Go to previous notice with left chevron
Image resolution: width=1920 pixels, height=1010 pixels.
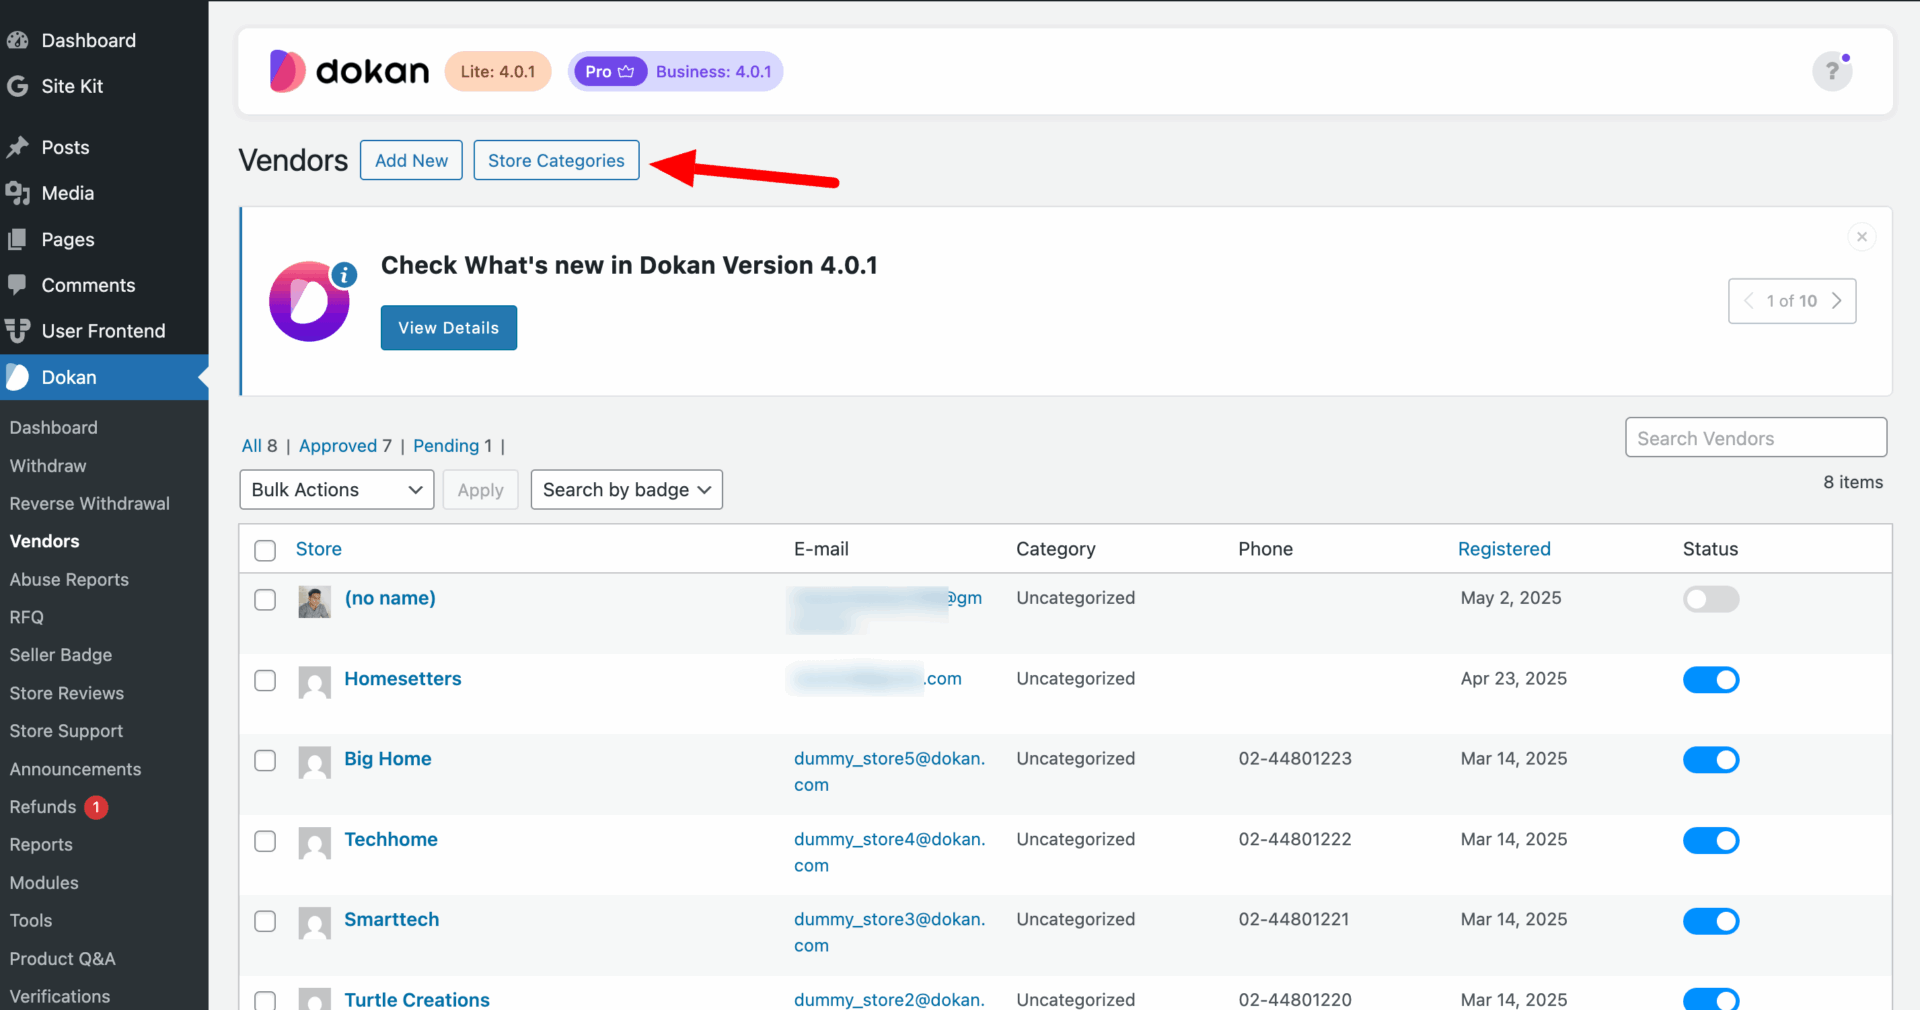tap(1748, 301)
